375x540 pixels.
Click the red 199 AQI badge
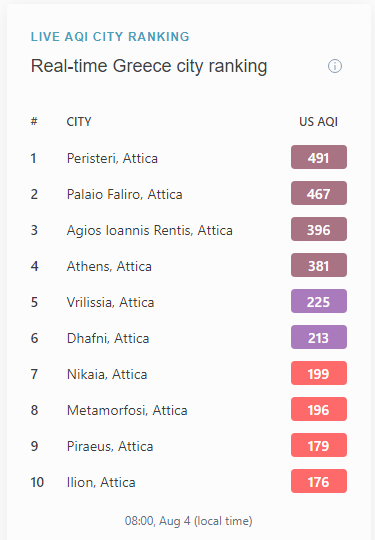click(319, 373)
